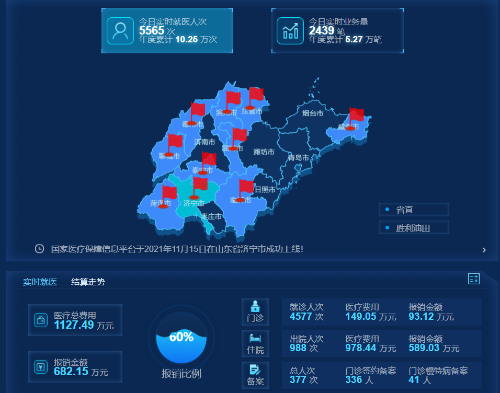
Task: Click the 青岛市 map label
Action: pyautogui.click(x=298, y=157)
